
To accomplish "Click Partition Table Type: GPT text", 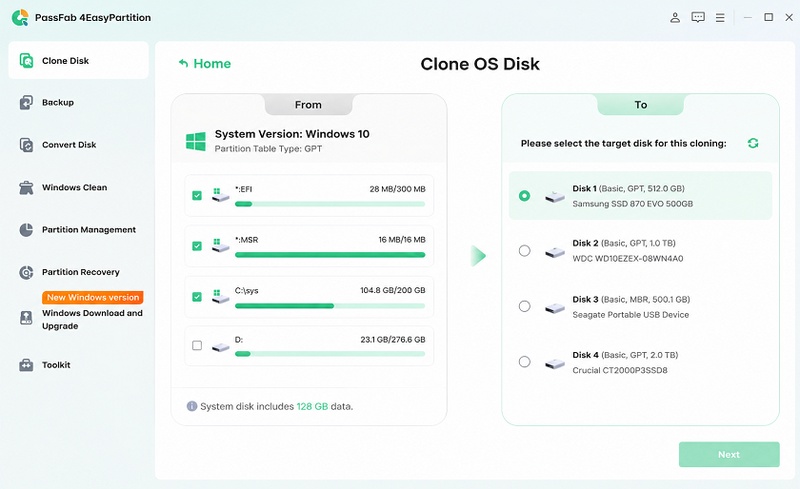I will [x=268, y=149].
